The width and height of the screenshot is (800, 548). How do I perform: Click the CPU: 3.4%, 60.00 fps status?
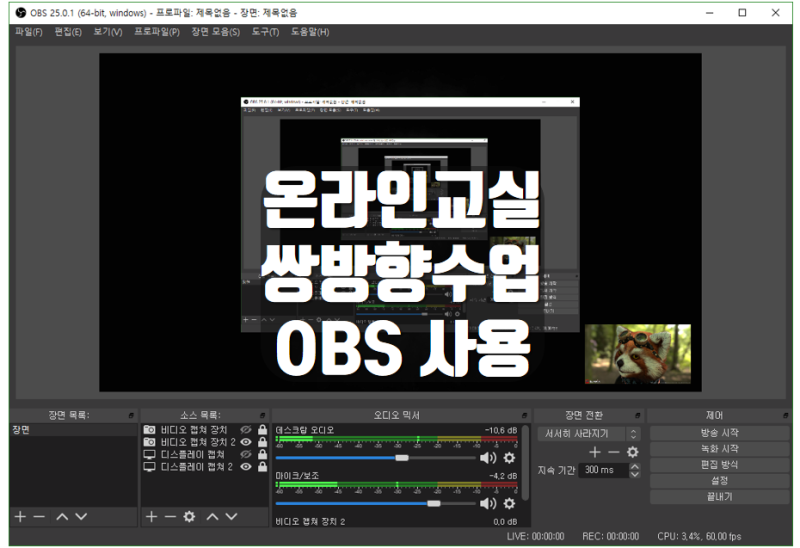coord(699,536)
